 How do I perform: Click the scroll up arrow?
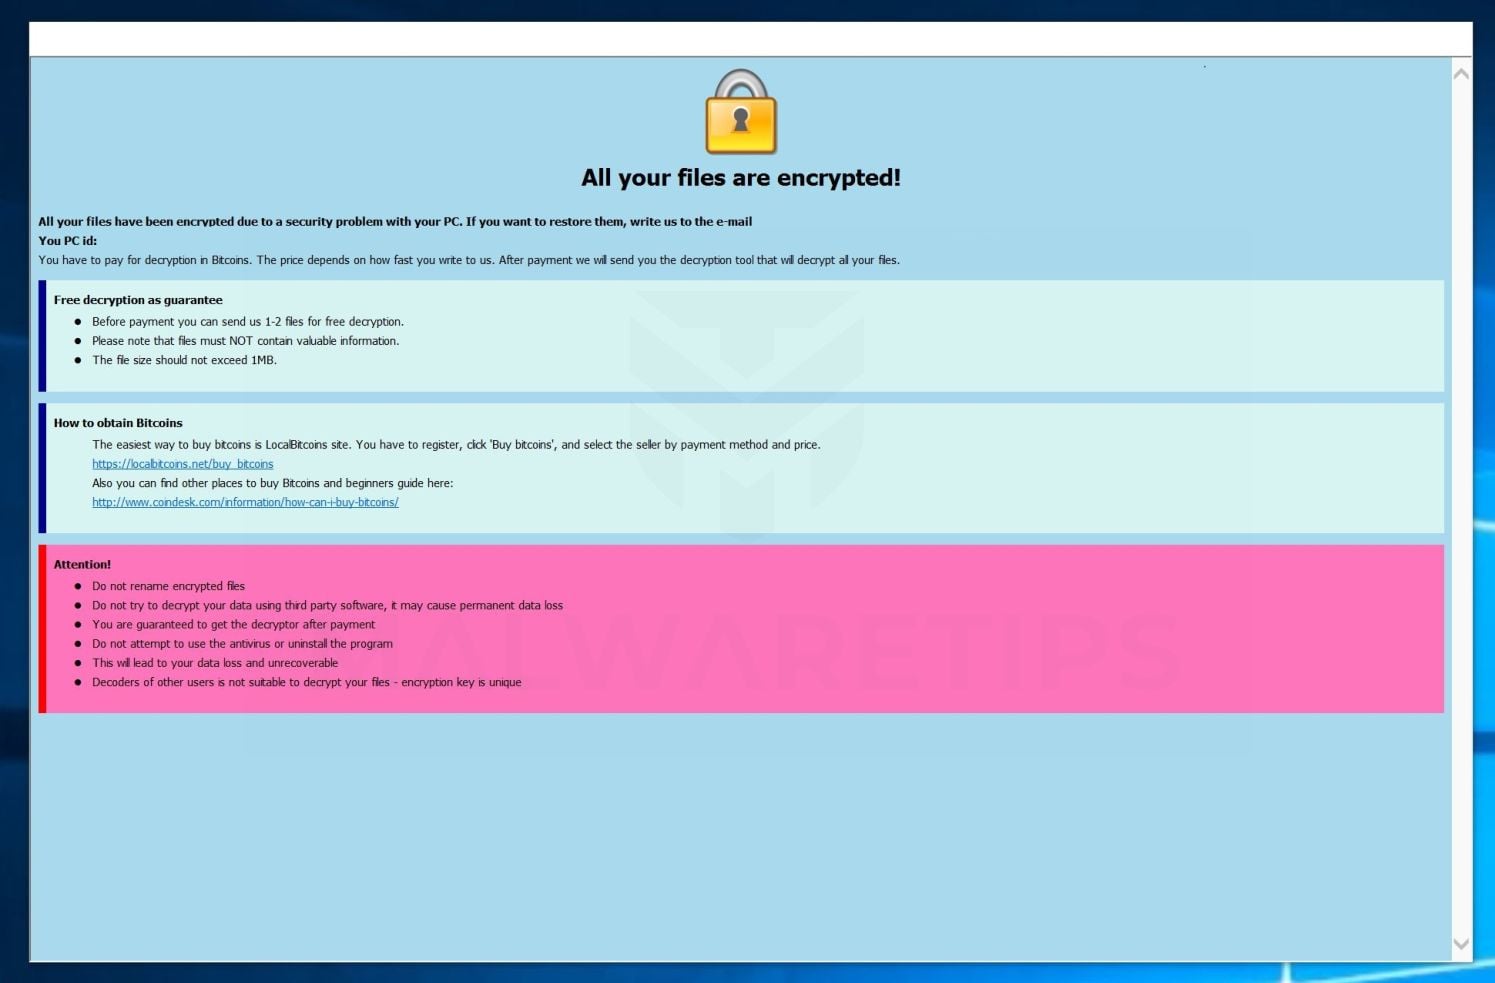click(x=1461, y=73)
